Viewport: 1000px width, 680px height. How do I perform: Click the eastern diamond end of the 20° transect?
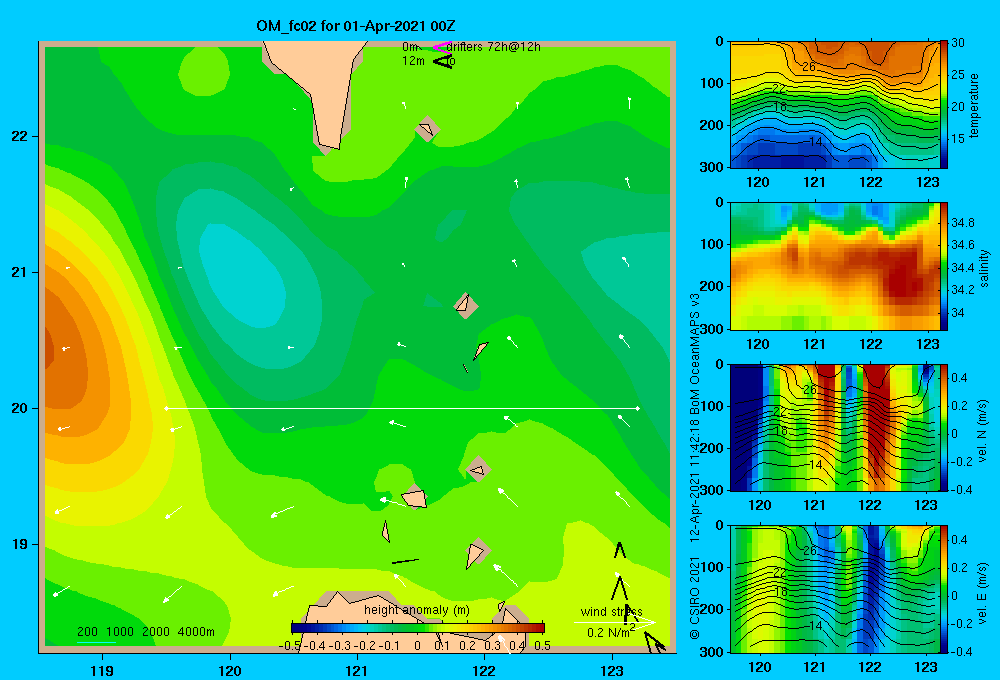(x=638, y=408)
